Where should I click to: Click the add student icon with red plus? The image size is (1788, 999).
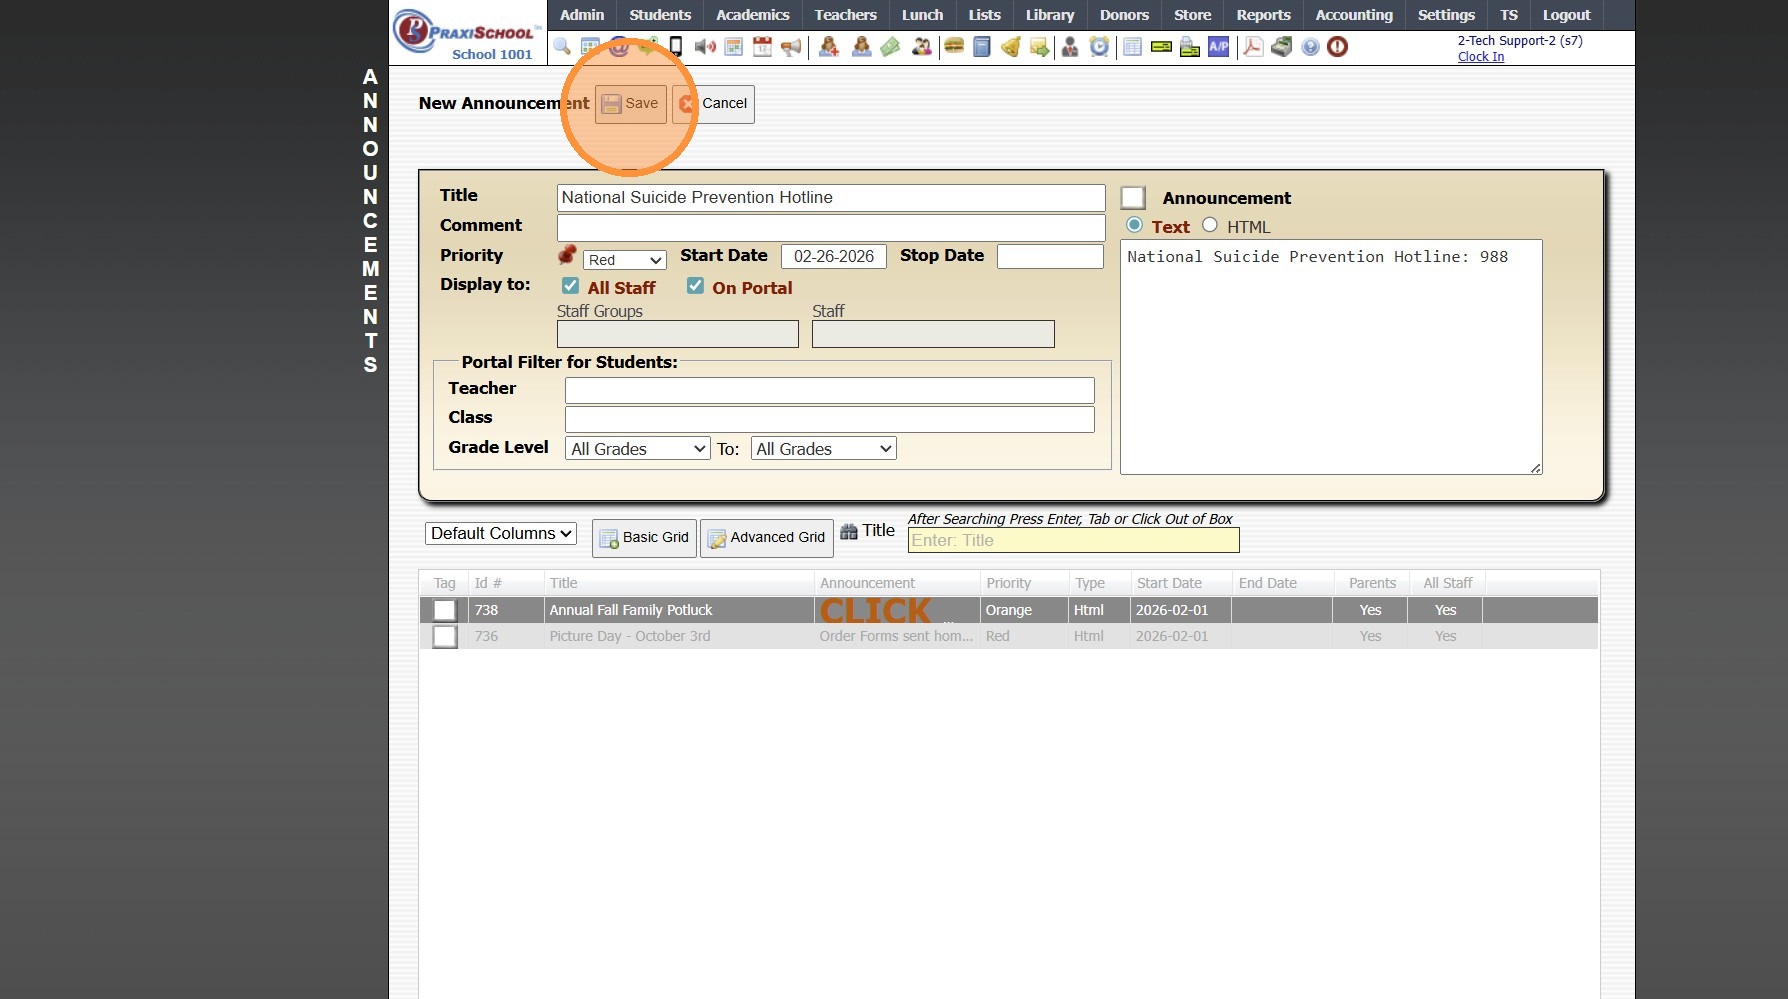pos(829,46)
